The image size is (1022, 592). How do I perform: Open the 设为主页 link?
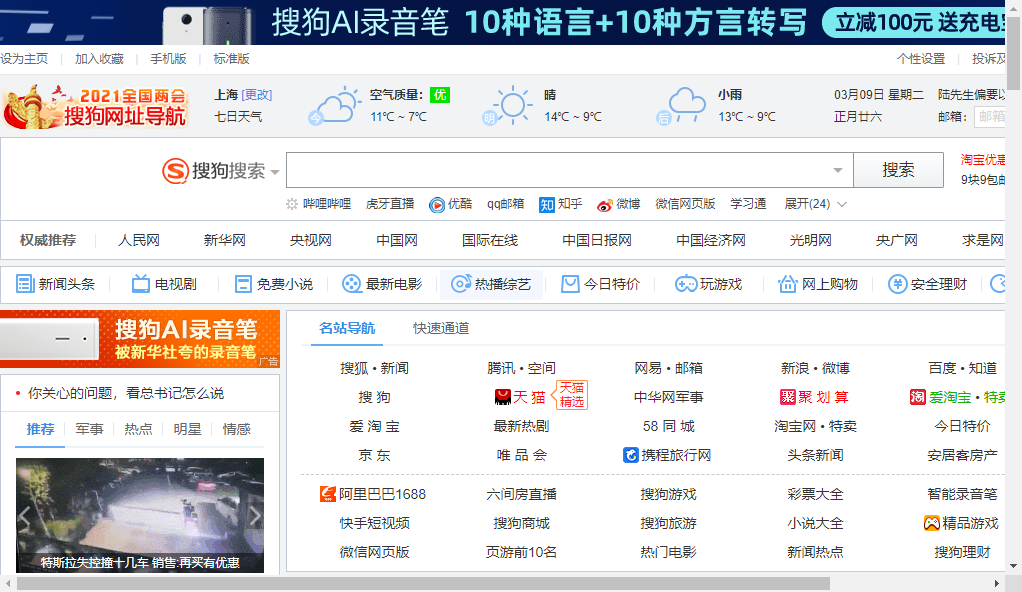coord(24,59)
